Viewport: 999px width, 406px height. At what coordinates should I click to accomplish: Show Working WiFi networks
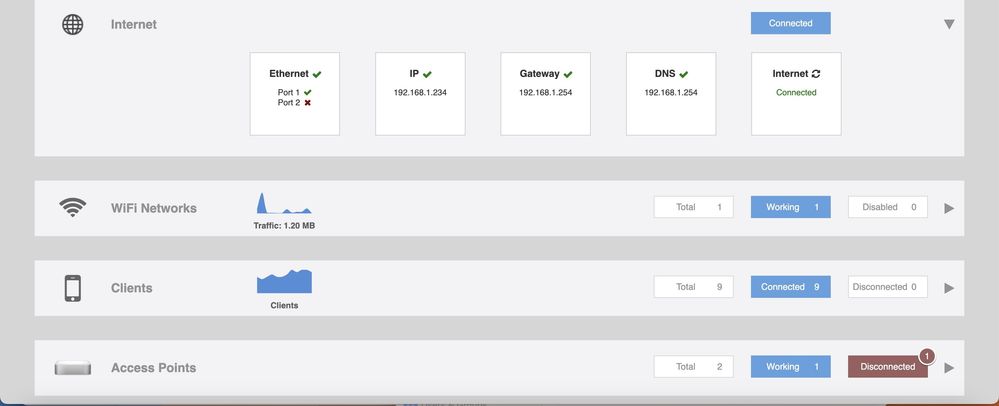tap(790, 207)
